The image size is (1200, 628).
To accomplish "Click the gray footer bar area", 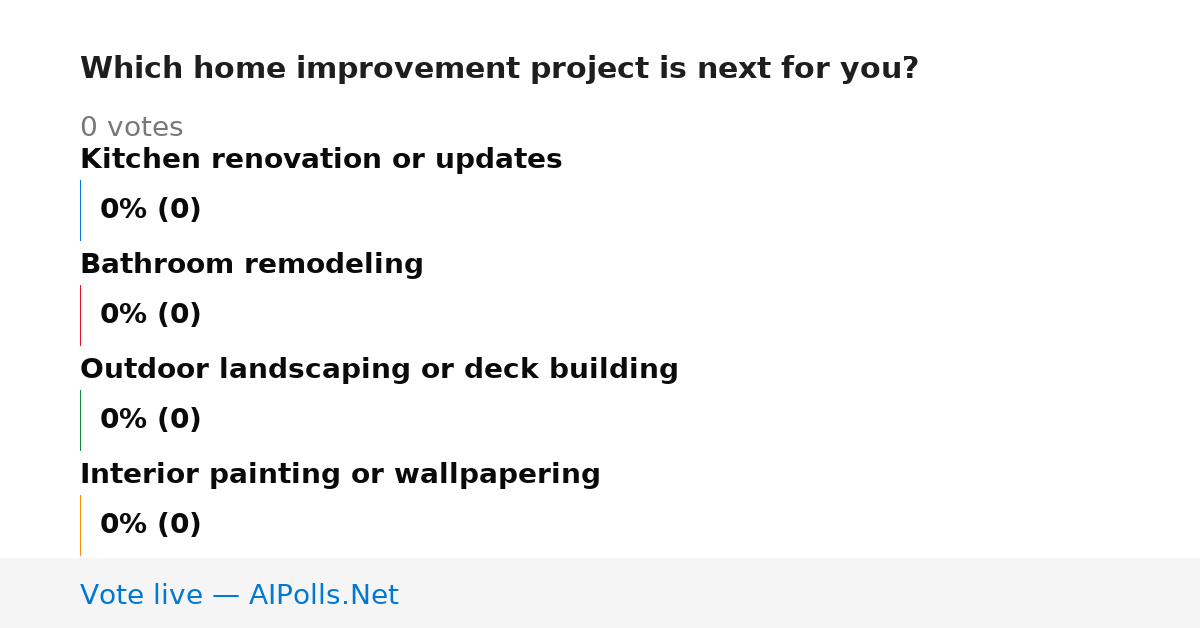I will pos(600,593).
